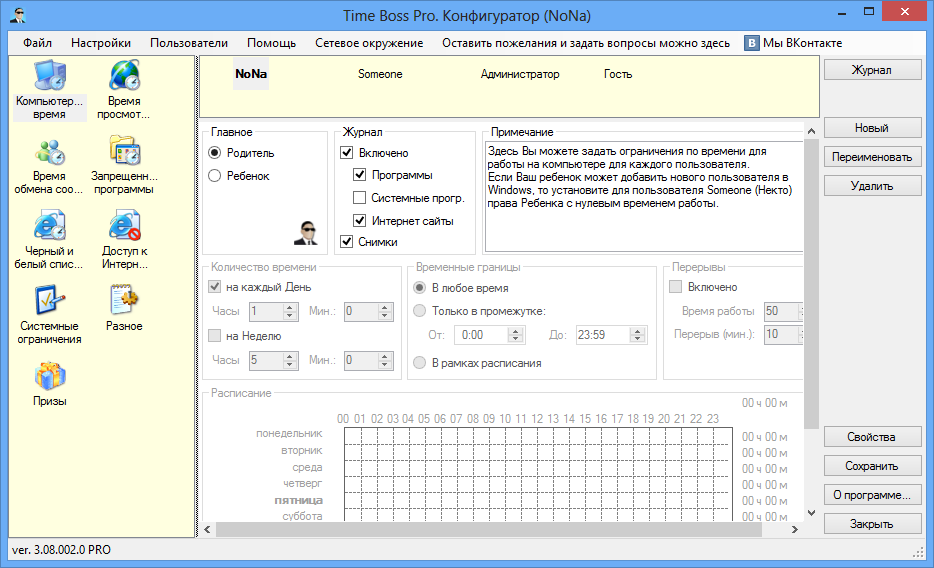Open the Настройки menu

[x=101, y=43]
